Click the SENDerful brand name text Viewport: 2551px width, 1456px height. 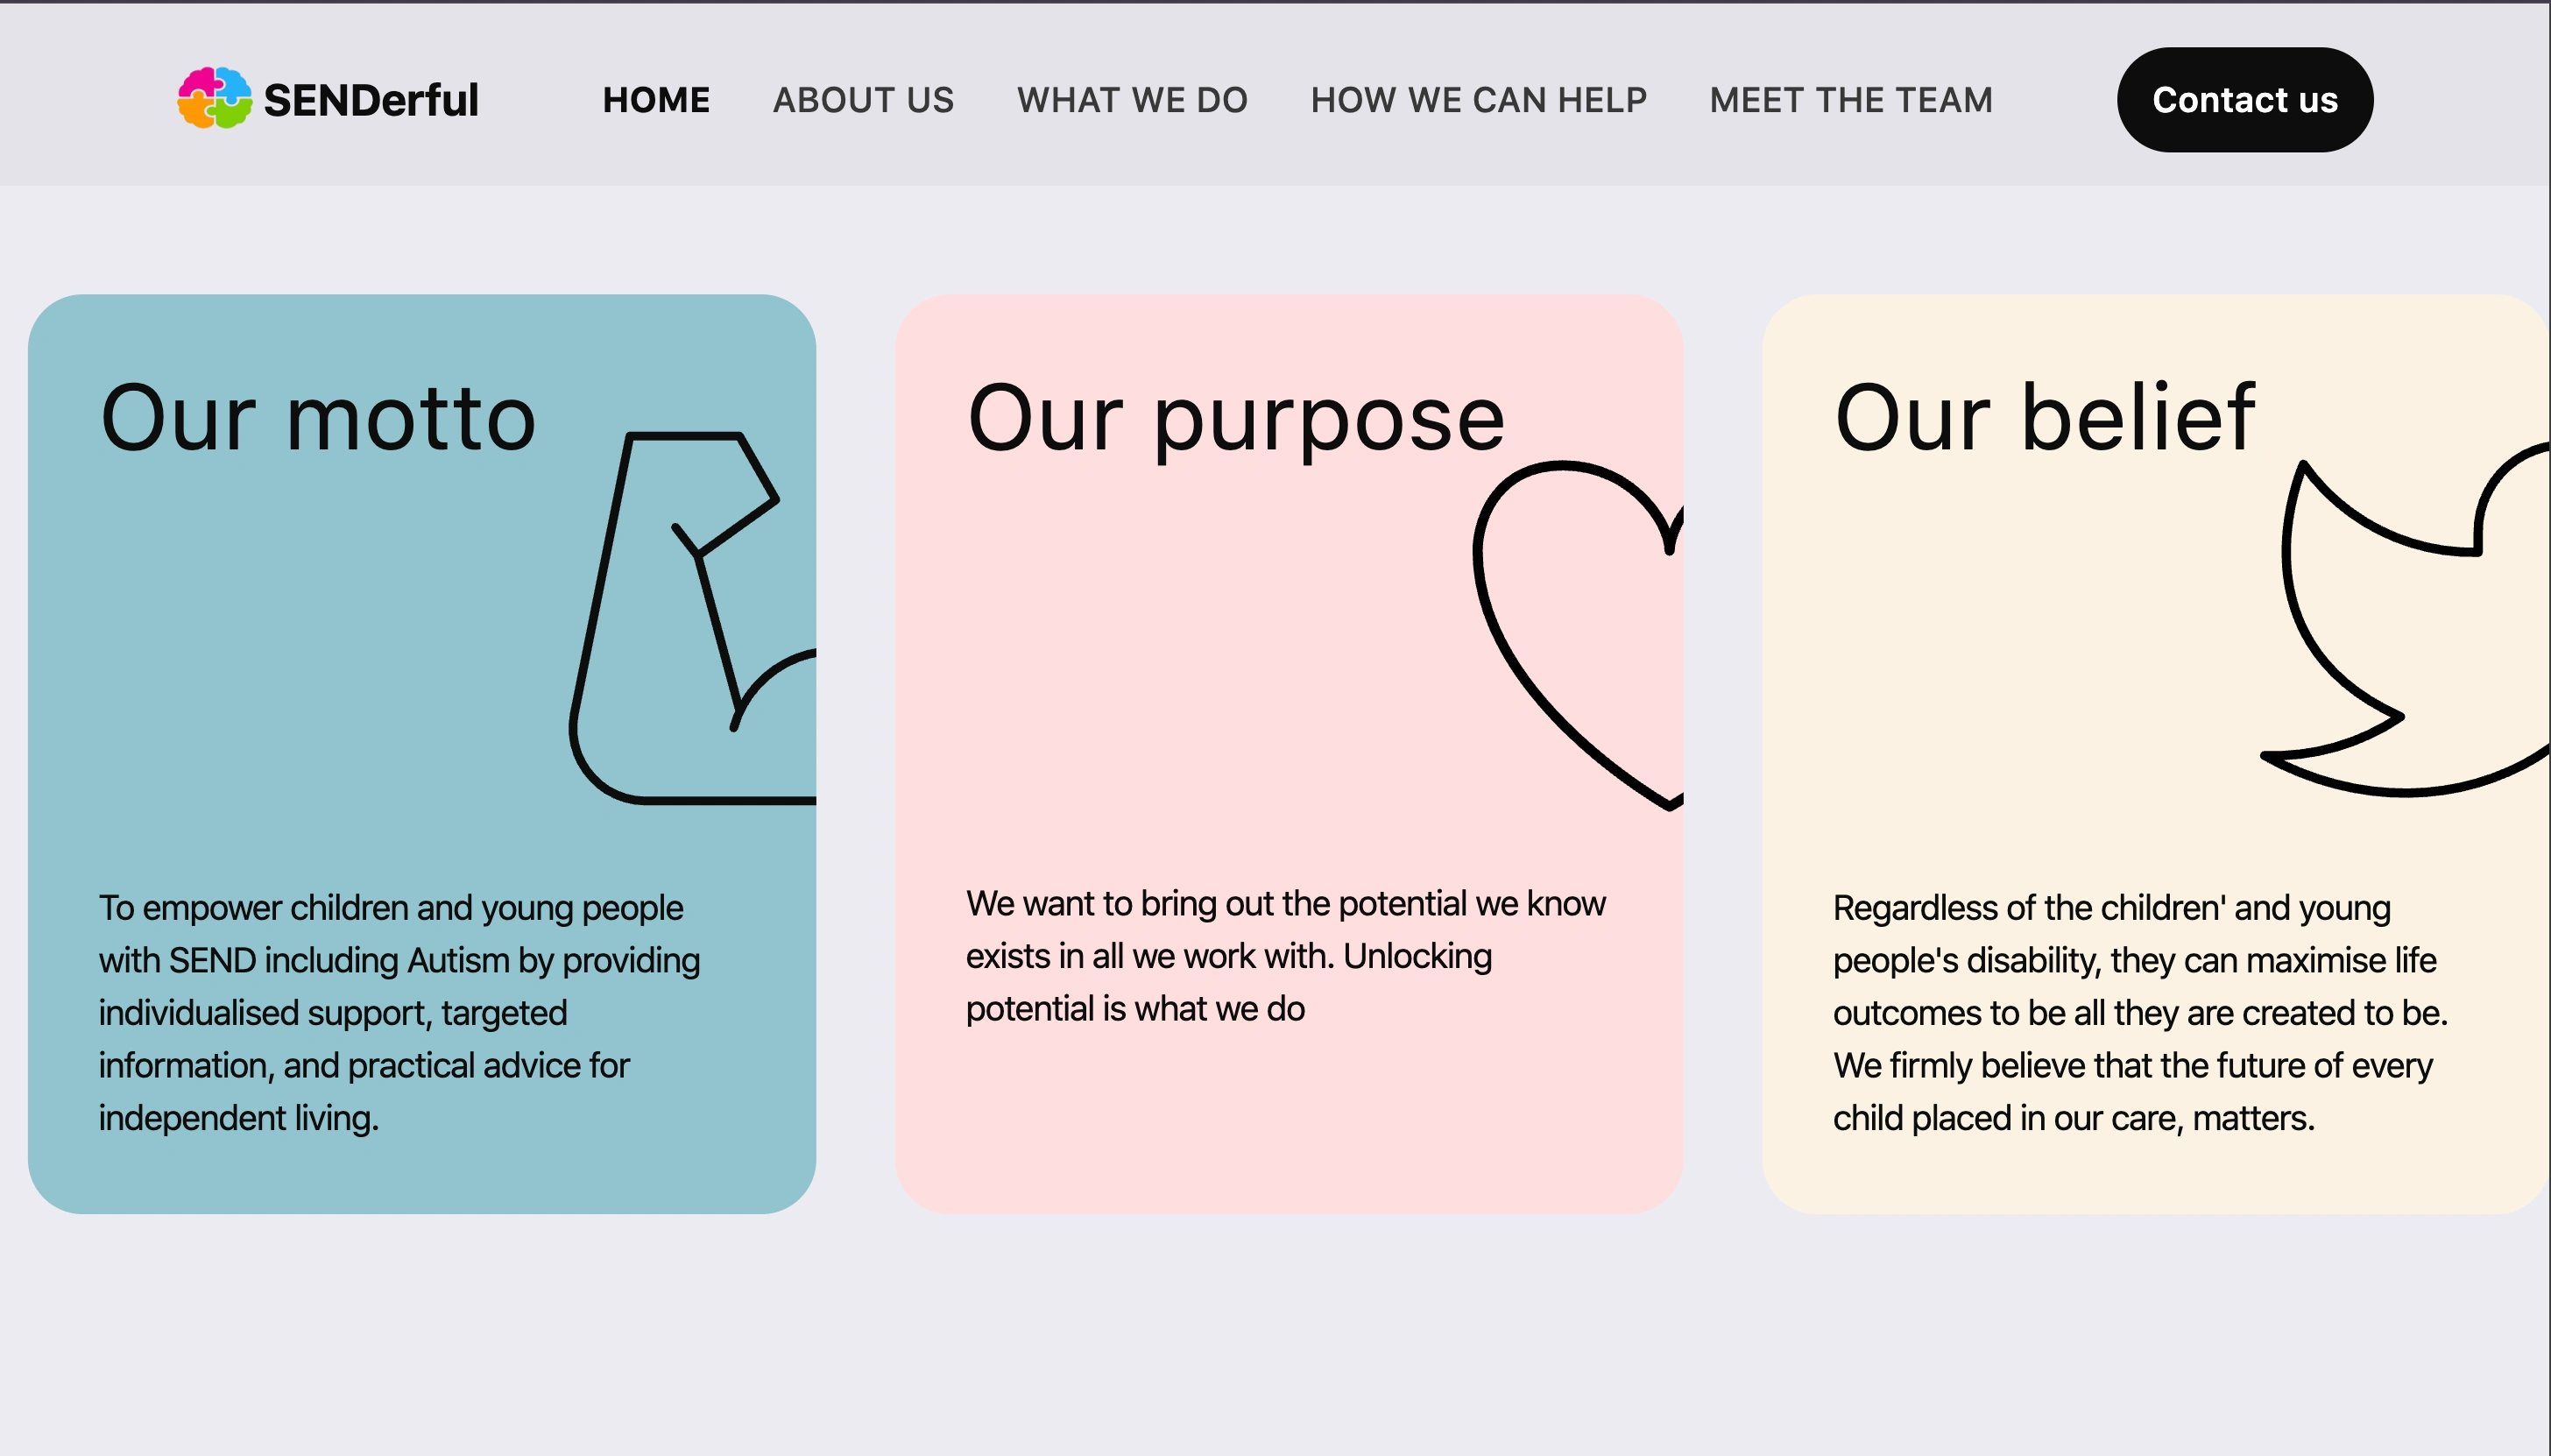371,100
